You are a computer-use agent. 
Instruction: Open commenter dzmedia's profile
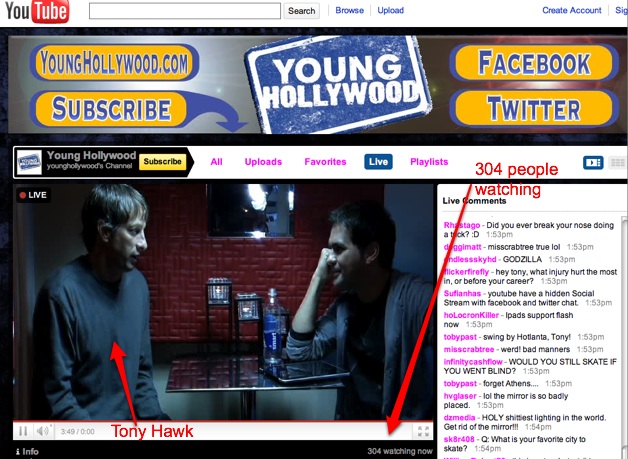[x=459, y=418]
